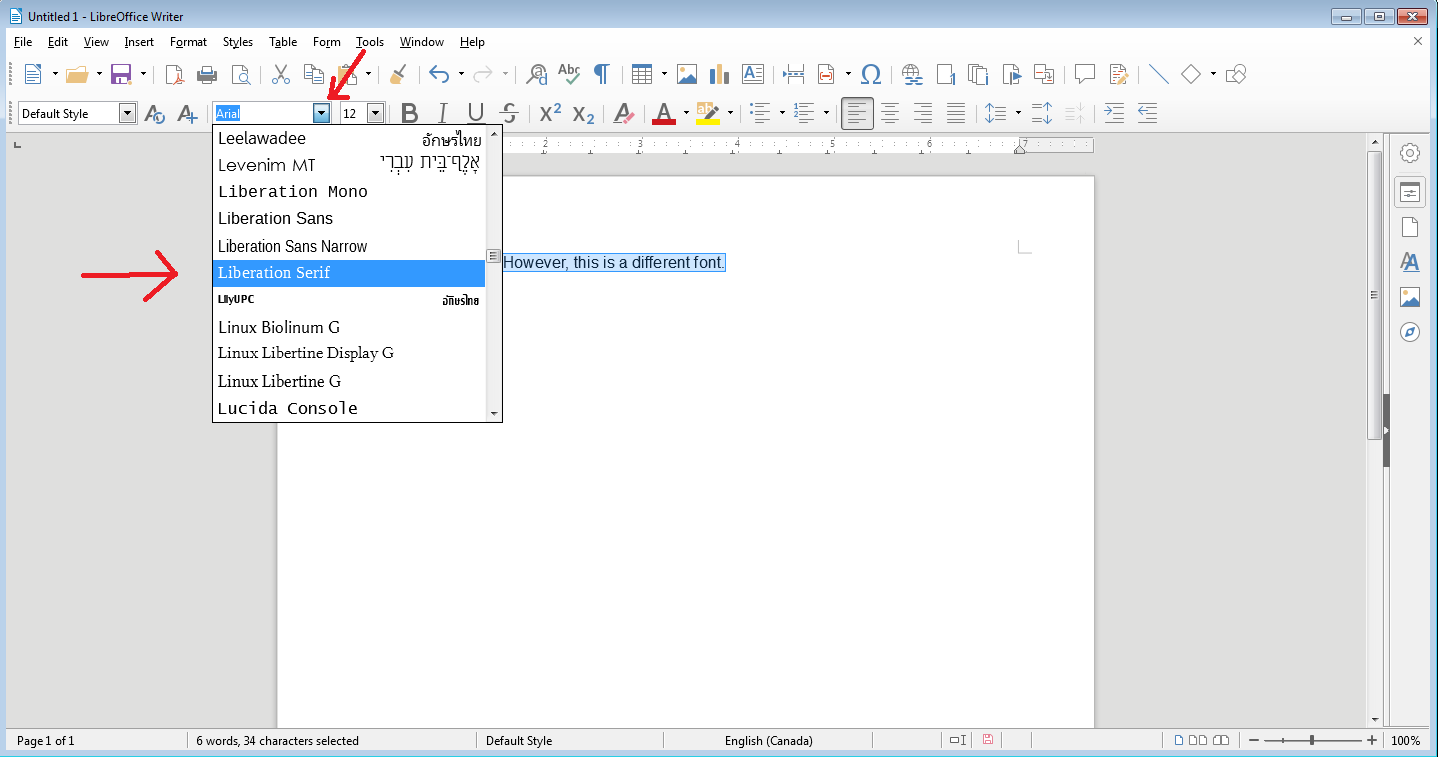This screenshot has width=1438, height=757.
Task: Insert a chart
Action: coord(719,74)
